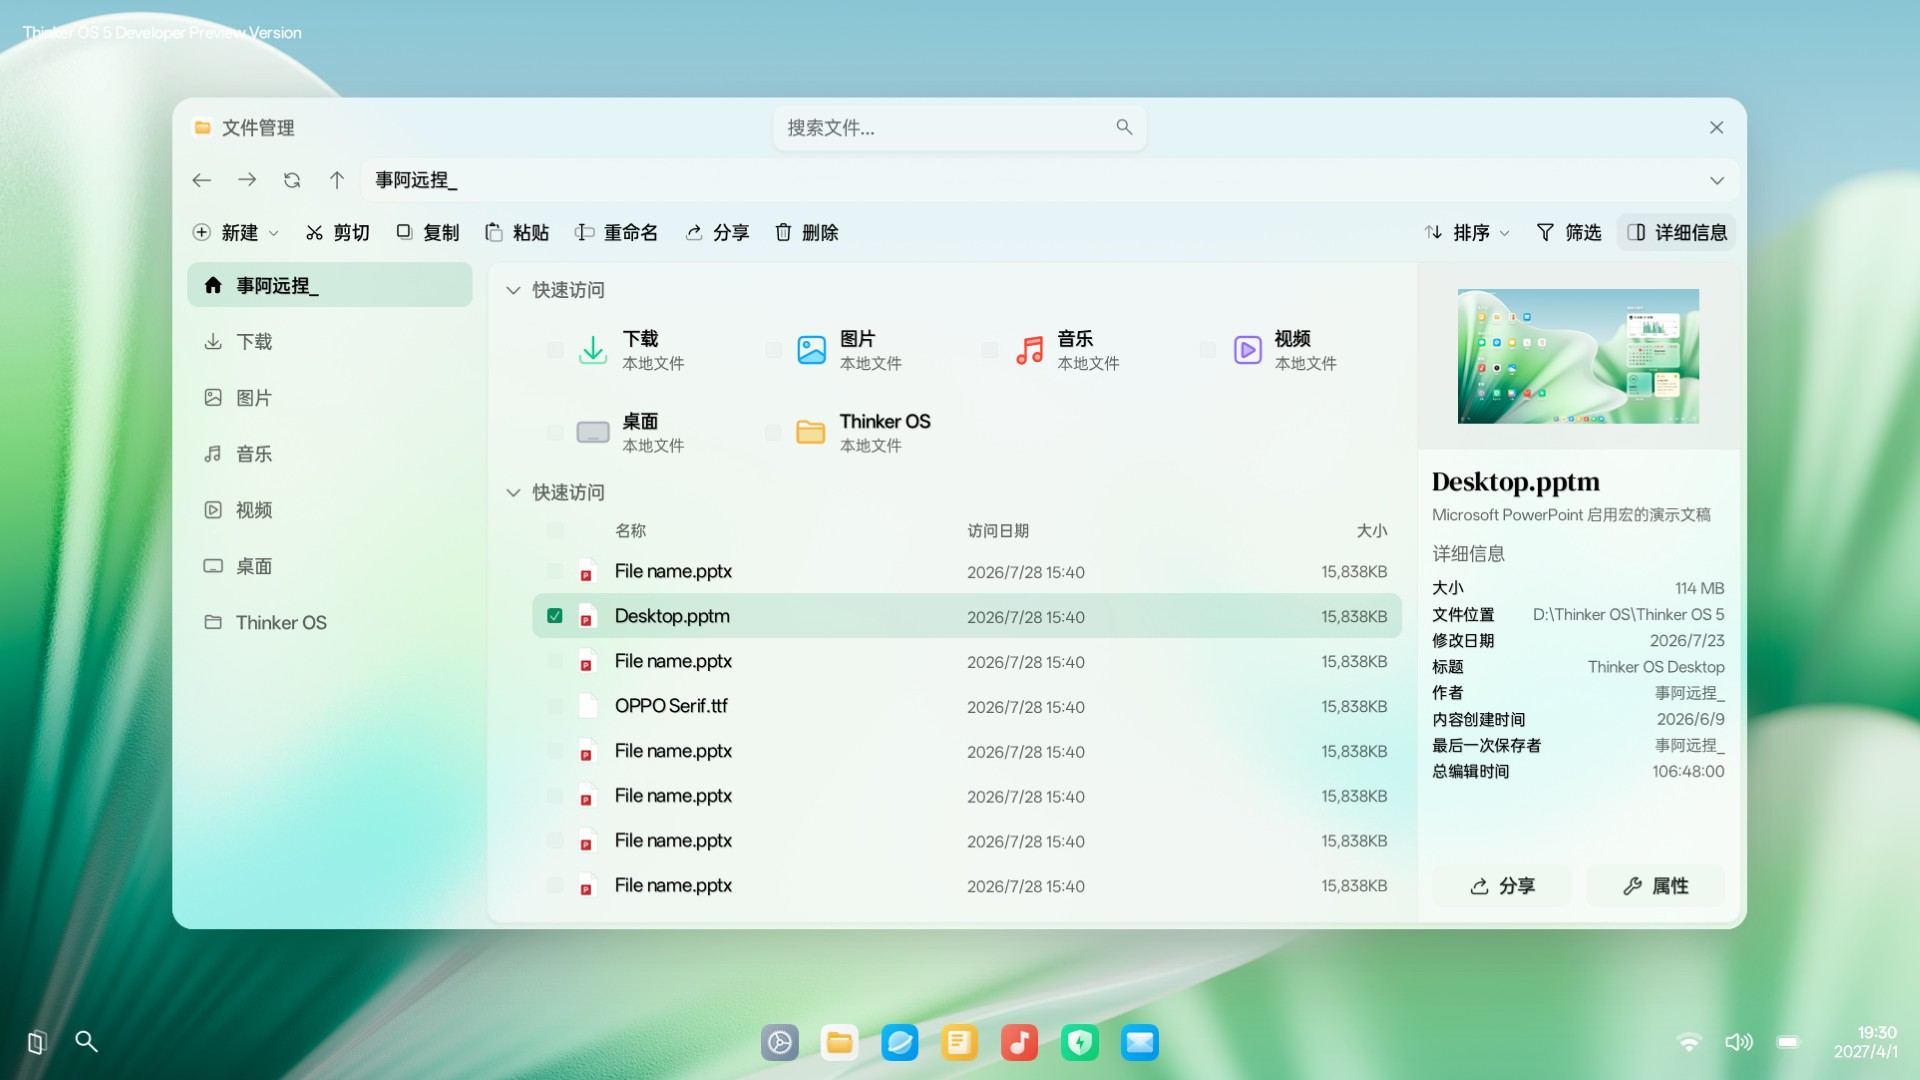This screenshot has height=1080, width=1920.
Task: Open the Videos quick access tile icon
Action: (1247, 350)
